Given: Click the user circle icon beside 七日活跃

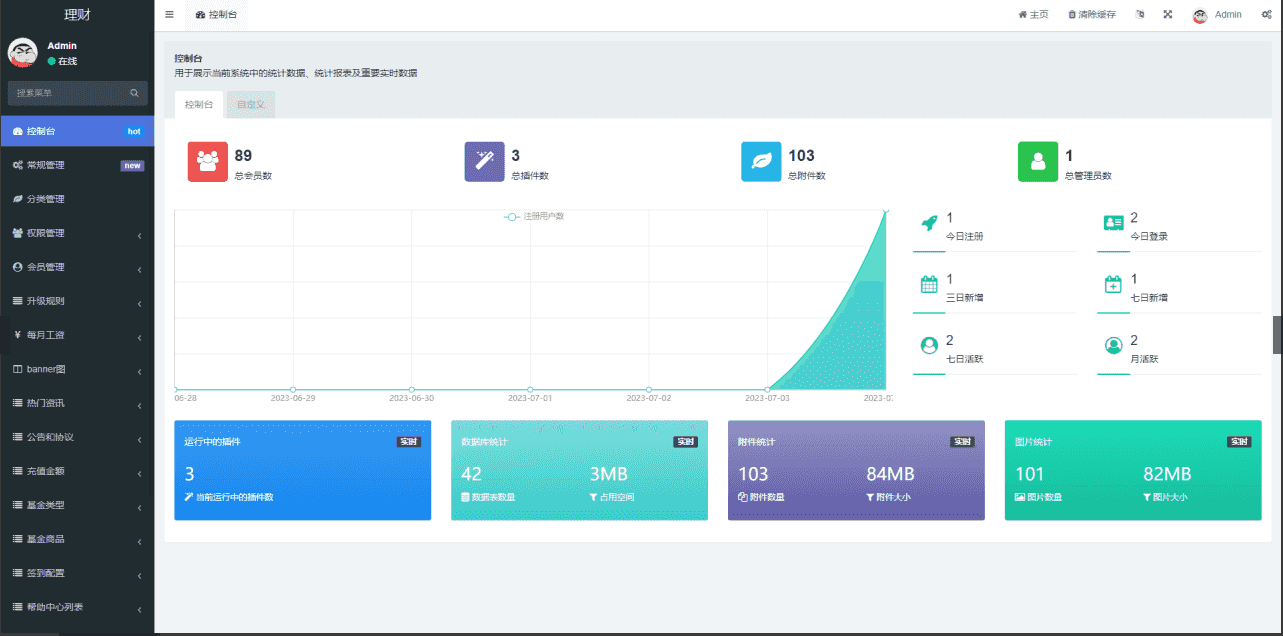Looking at the screenshot, I should (929, 345).
